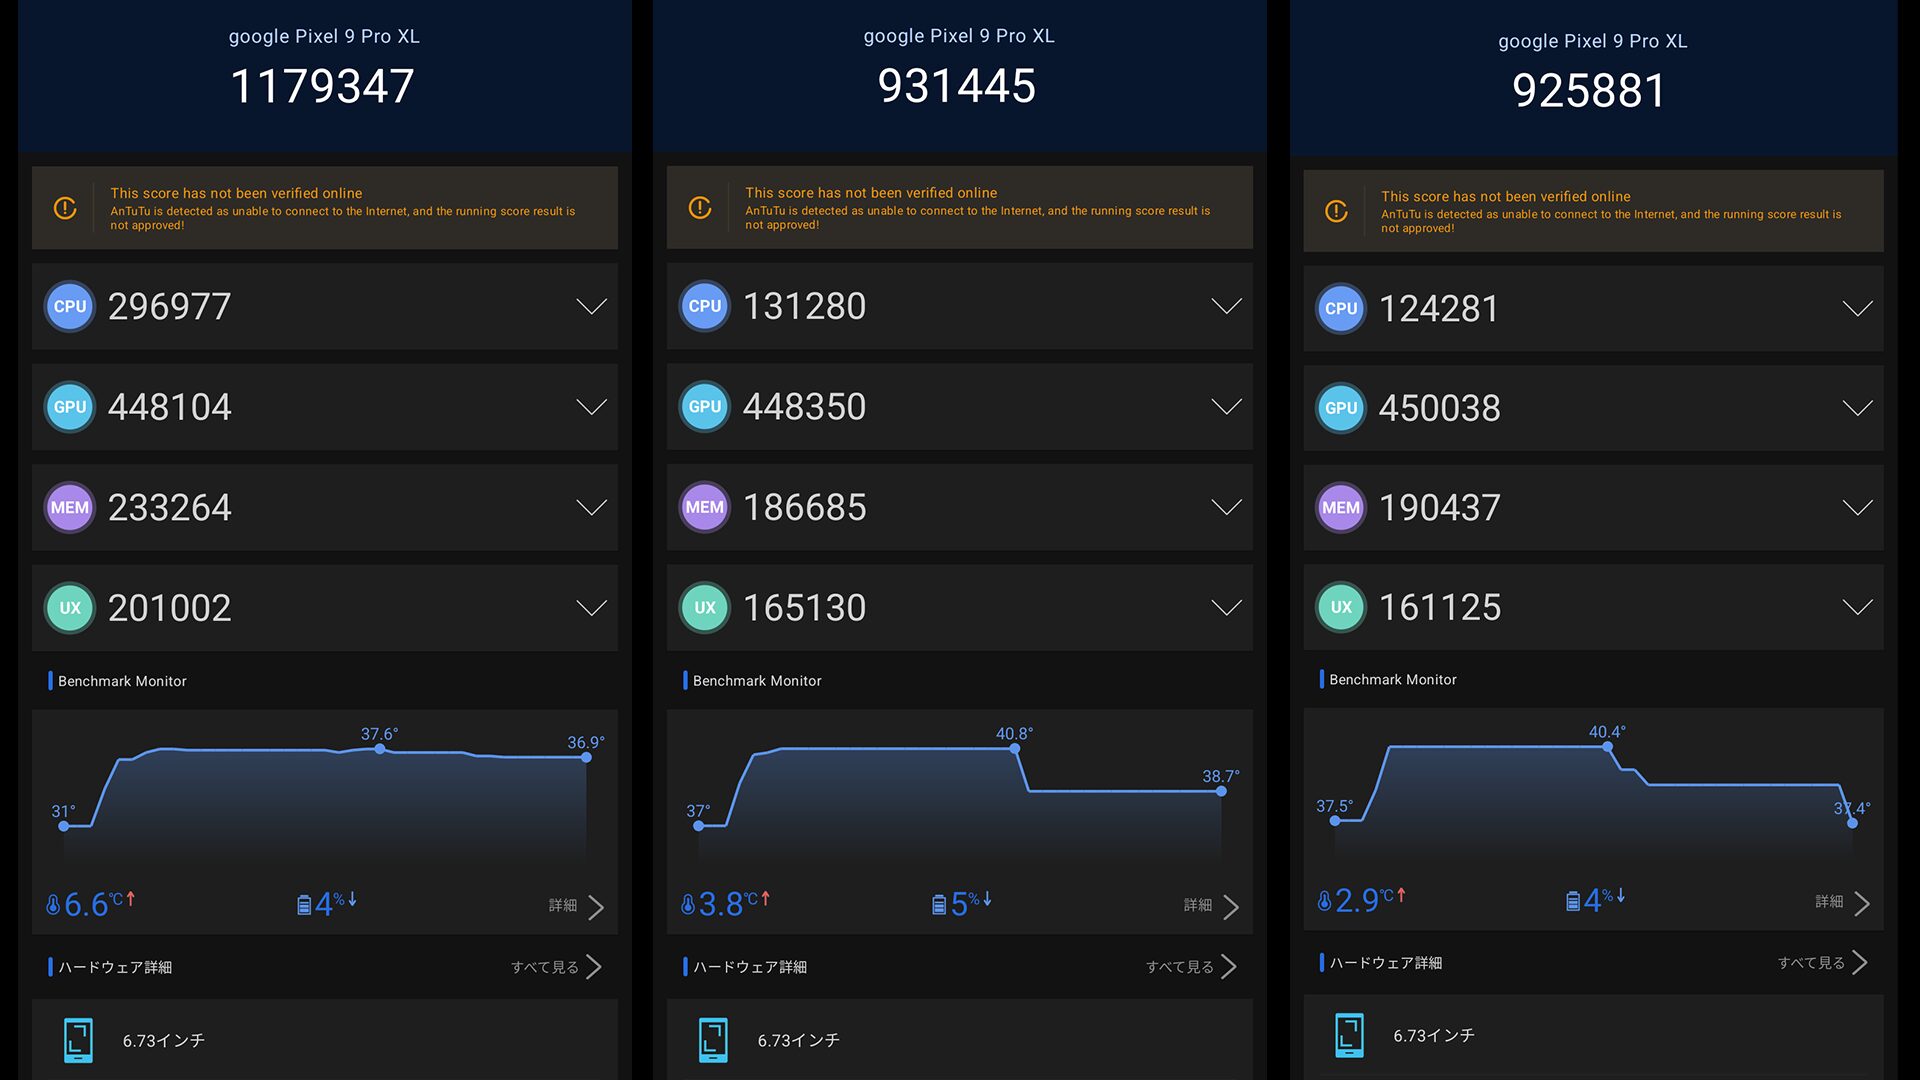Click the UX icon showing 161125
This screenshot has height=1080, width=1920.
click(x=1341, y=607)
